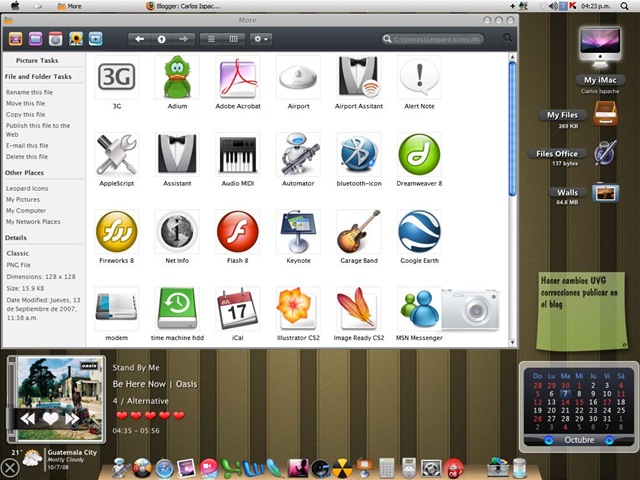Click the file list scrollbar thumb
Viewport: 640px width, 480px height.
512,129
